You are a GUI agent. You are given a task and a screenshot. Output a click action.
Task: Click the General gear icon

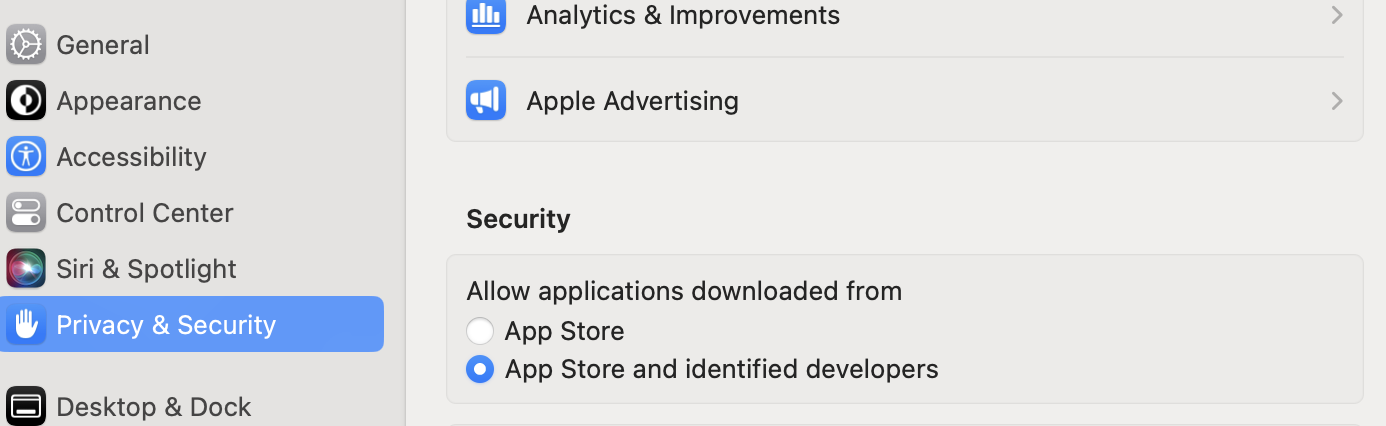pos(26,44)
